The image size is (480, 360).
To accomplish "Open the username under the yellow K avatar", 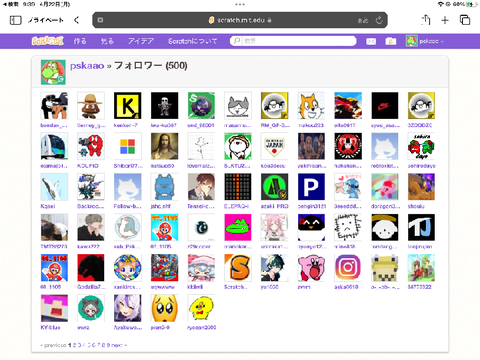I will (125, 125).
